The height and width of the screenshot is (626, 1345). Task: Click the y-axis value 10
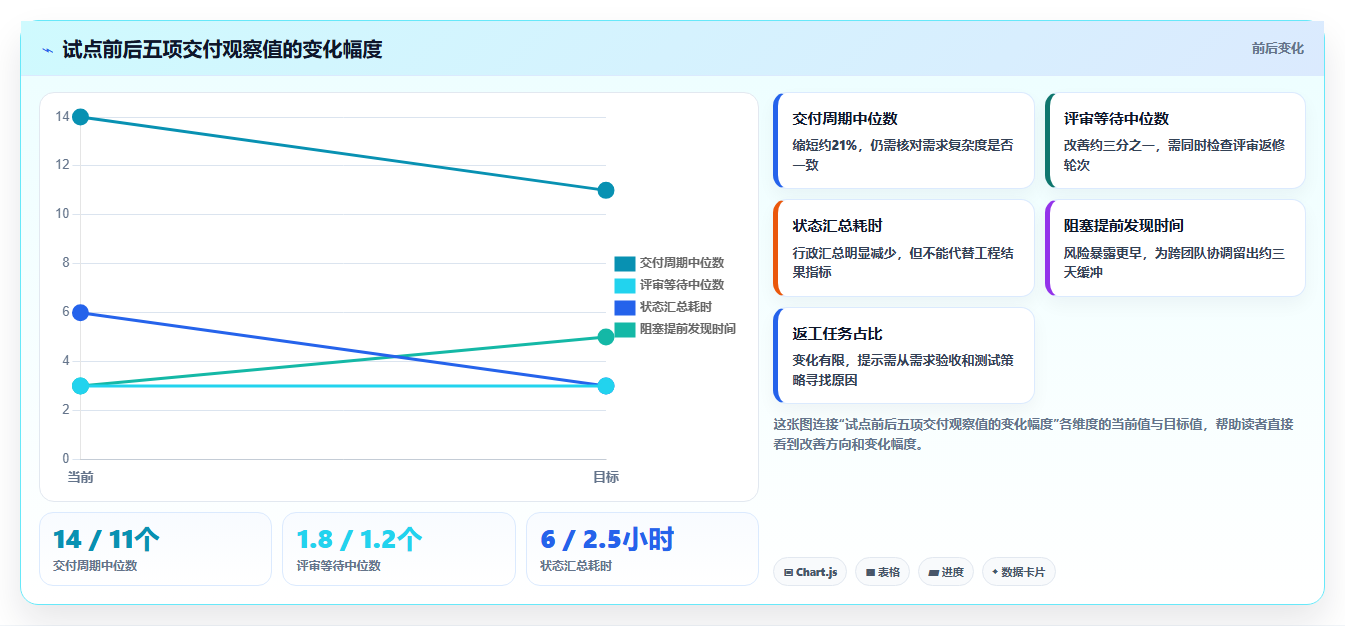click(62, 214)
